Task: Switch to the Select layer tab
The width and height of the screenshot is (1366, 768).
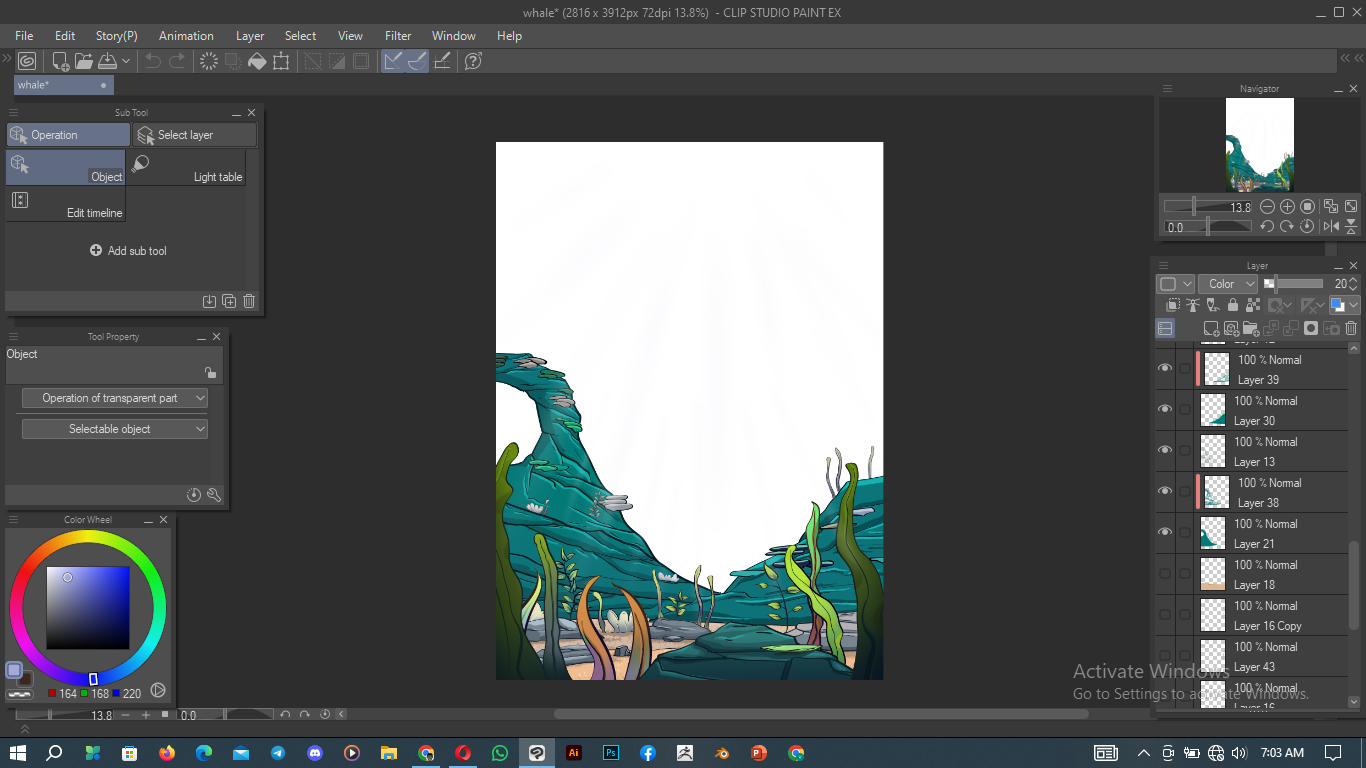Action: (195, 135)
